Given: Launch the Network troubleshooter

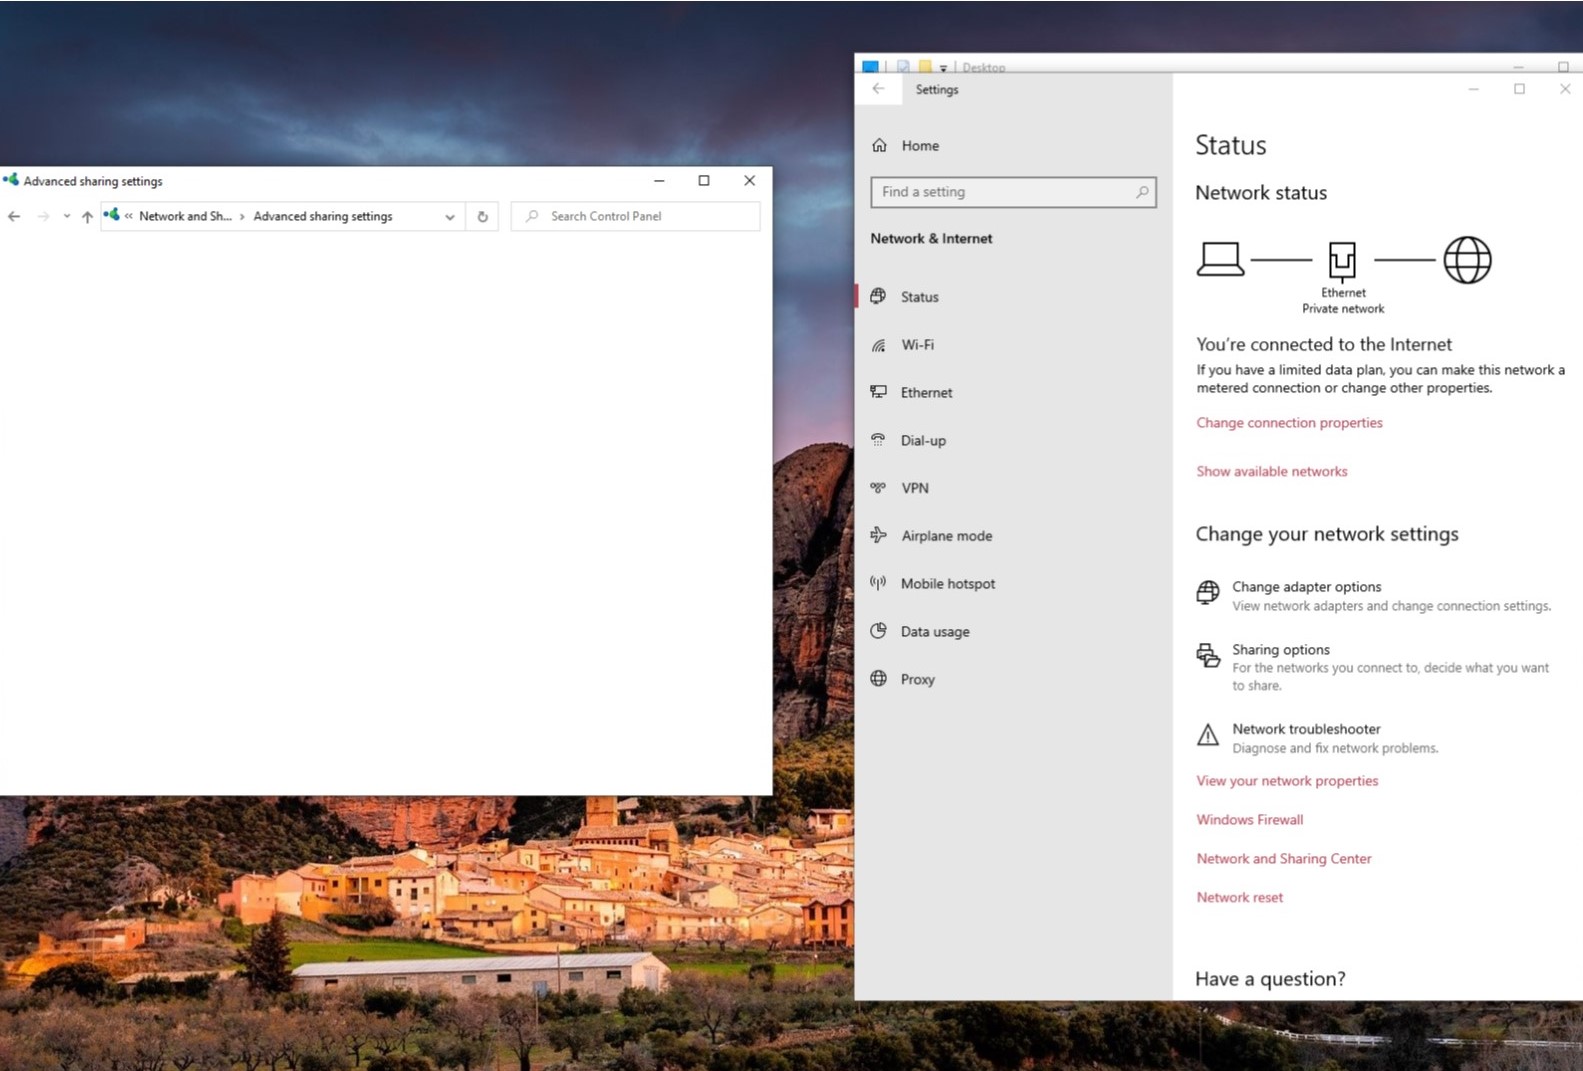Looking at the screenshot, I should (x=1305, y=729).
